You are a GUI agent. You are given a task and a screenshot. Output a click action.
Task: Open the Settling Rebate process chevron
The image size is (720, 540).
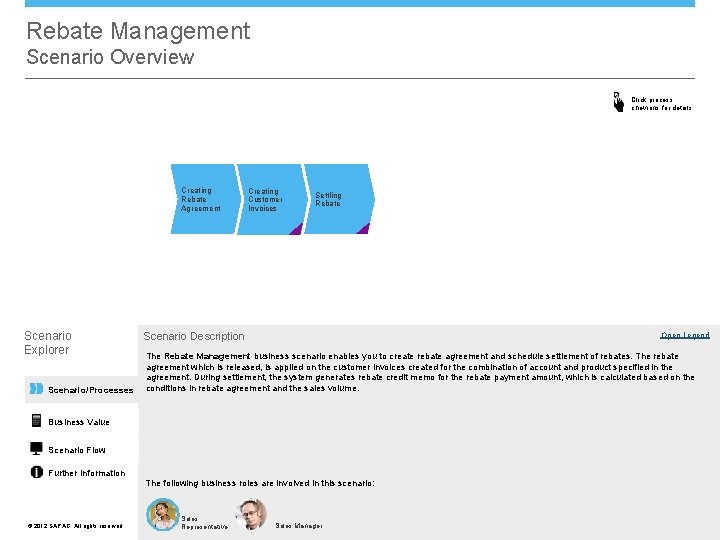click(339, 199)
